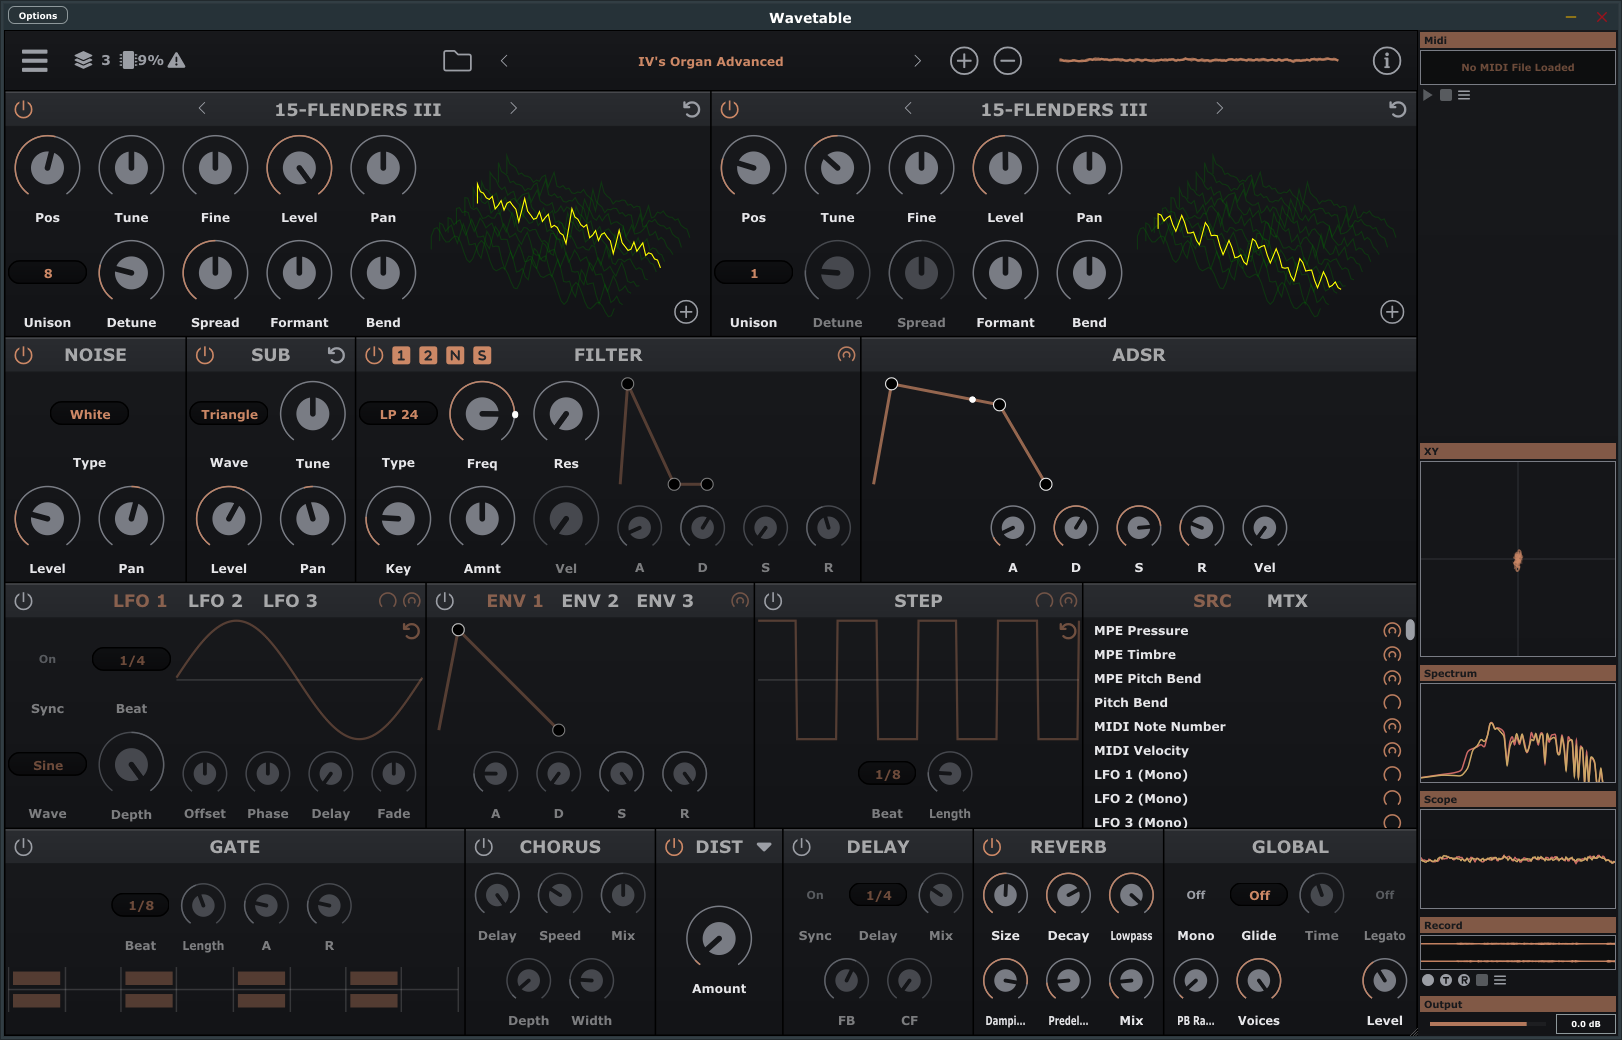Open the hamburger main menu

35,61
